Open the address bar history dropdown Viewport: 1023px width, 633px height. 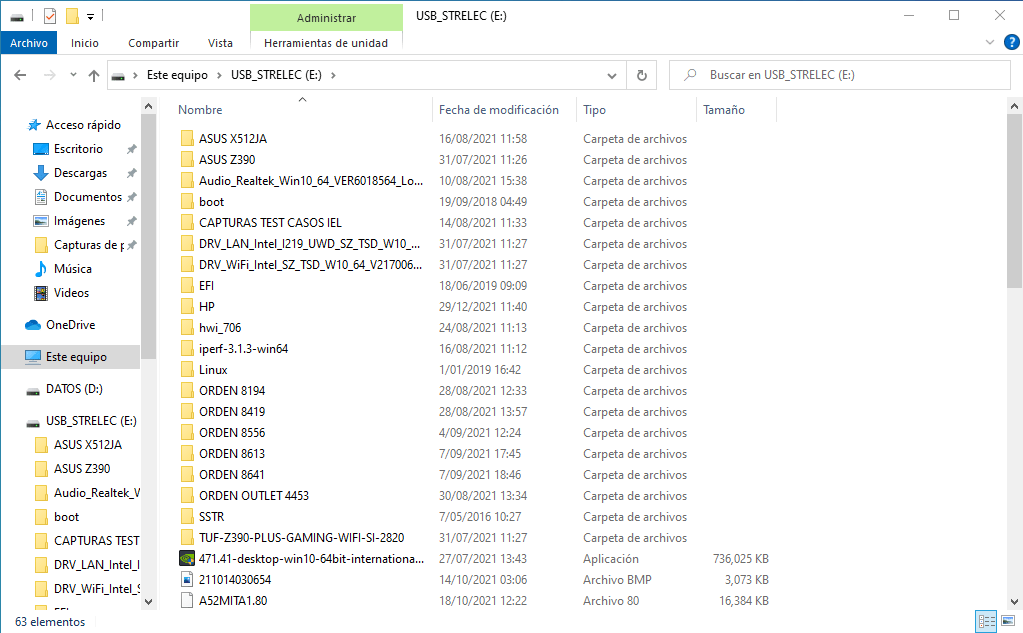pyautogui.click(x=612, y=75)
